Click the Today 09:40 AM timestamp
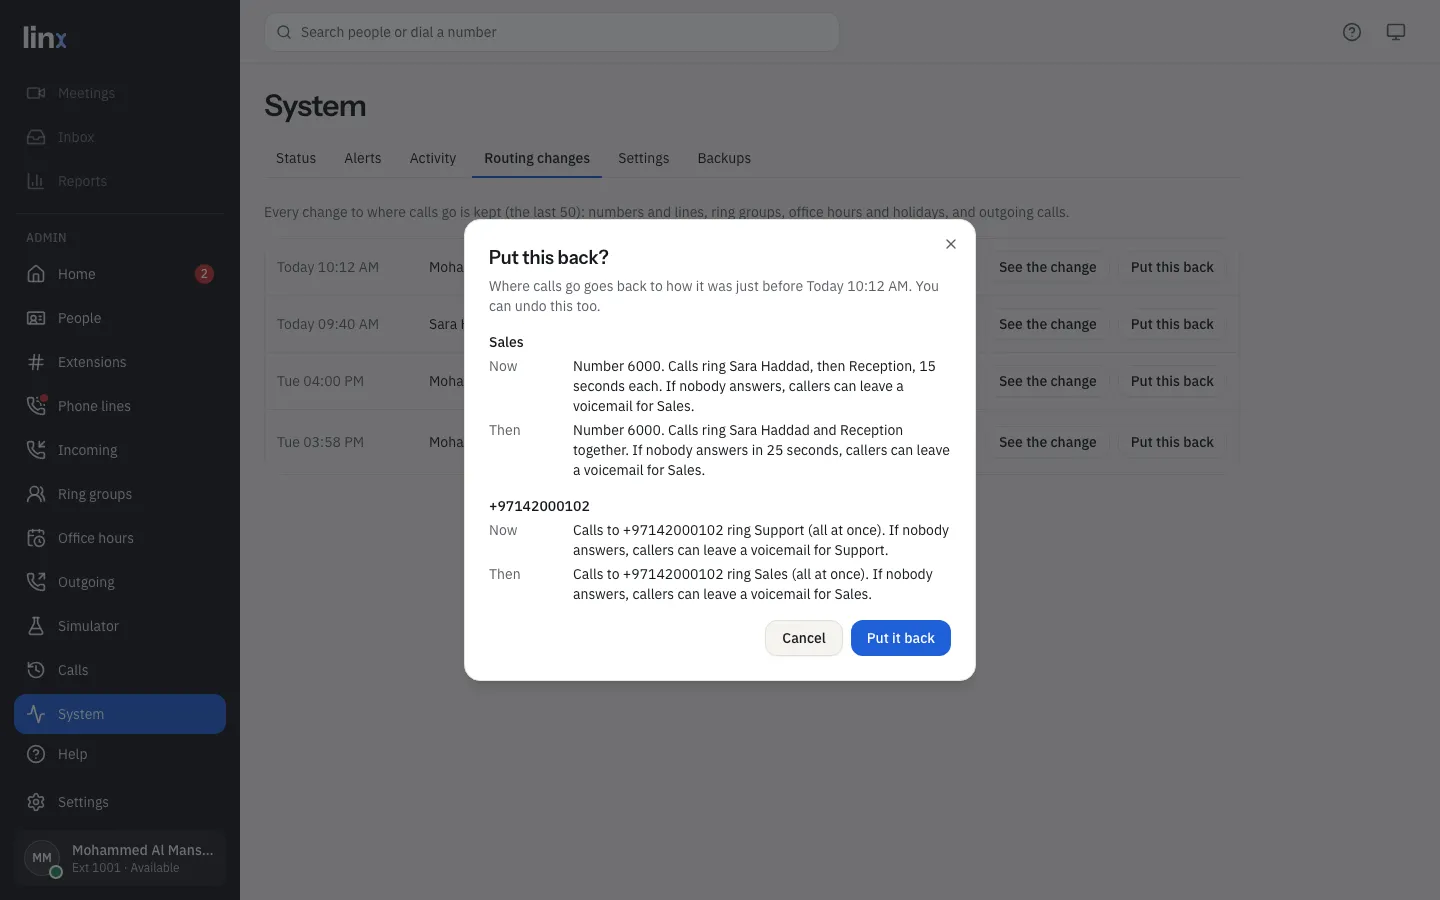 (328, 324)
